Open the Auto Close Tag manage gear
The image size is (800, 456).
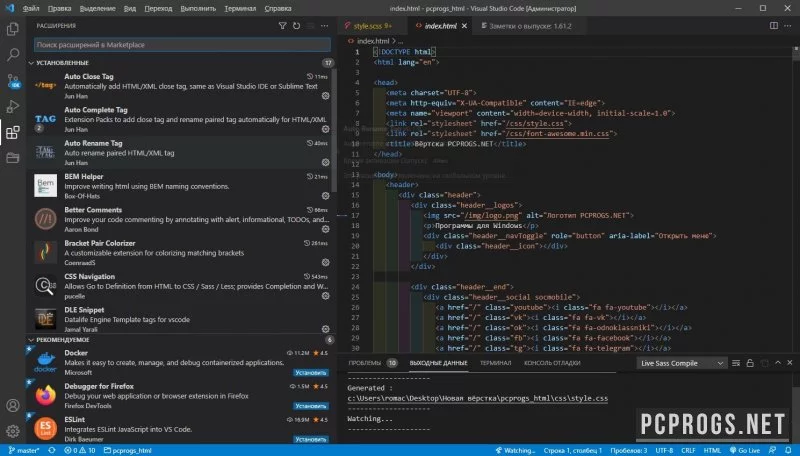[x=326, y=96]
